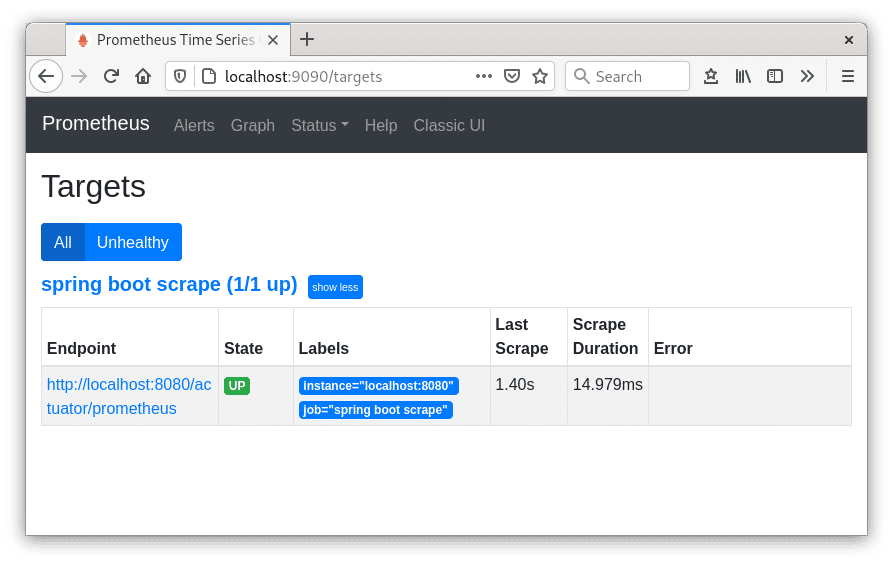Go to the browser home page
893x564 pixels.
point(143,76)
